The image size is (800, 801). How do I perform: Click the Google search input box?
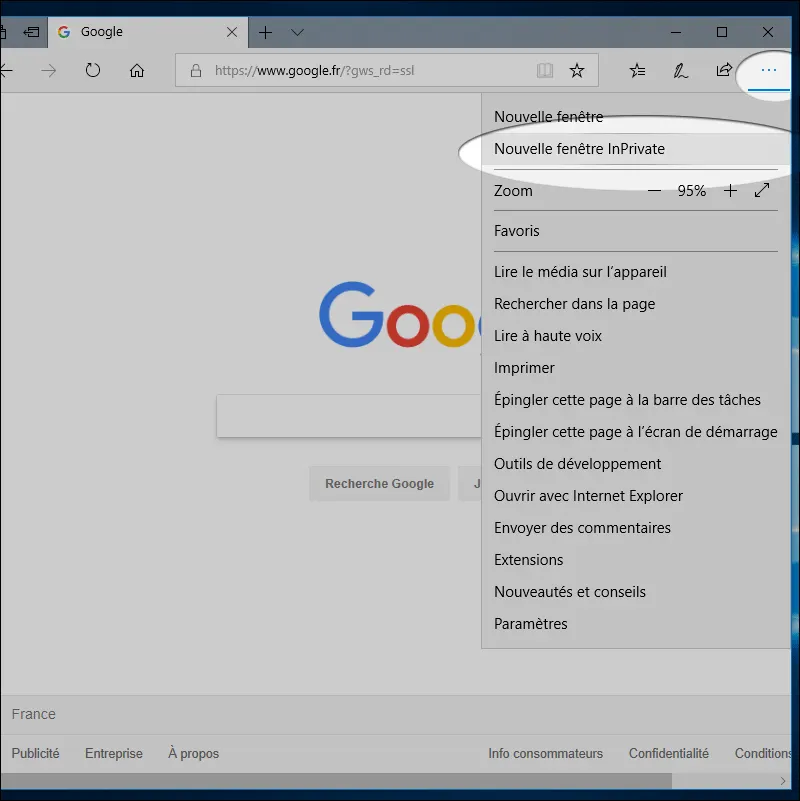349,416
